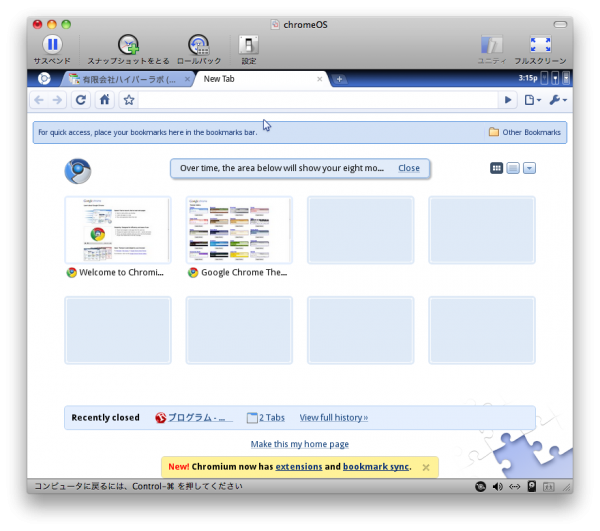Switch the VM to full screen
Screen dimensions: 600x531
[x=540, y=45]
